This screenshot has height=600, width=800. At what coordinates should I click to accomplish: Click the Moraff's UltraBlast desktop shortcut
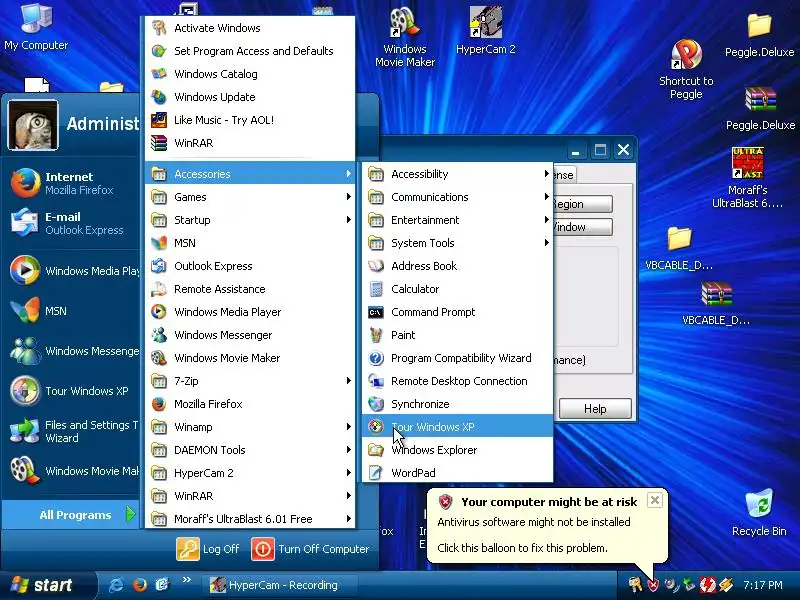coord(747,178)
